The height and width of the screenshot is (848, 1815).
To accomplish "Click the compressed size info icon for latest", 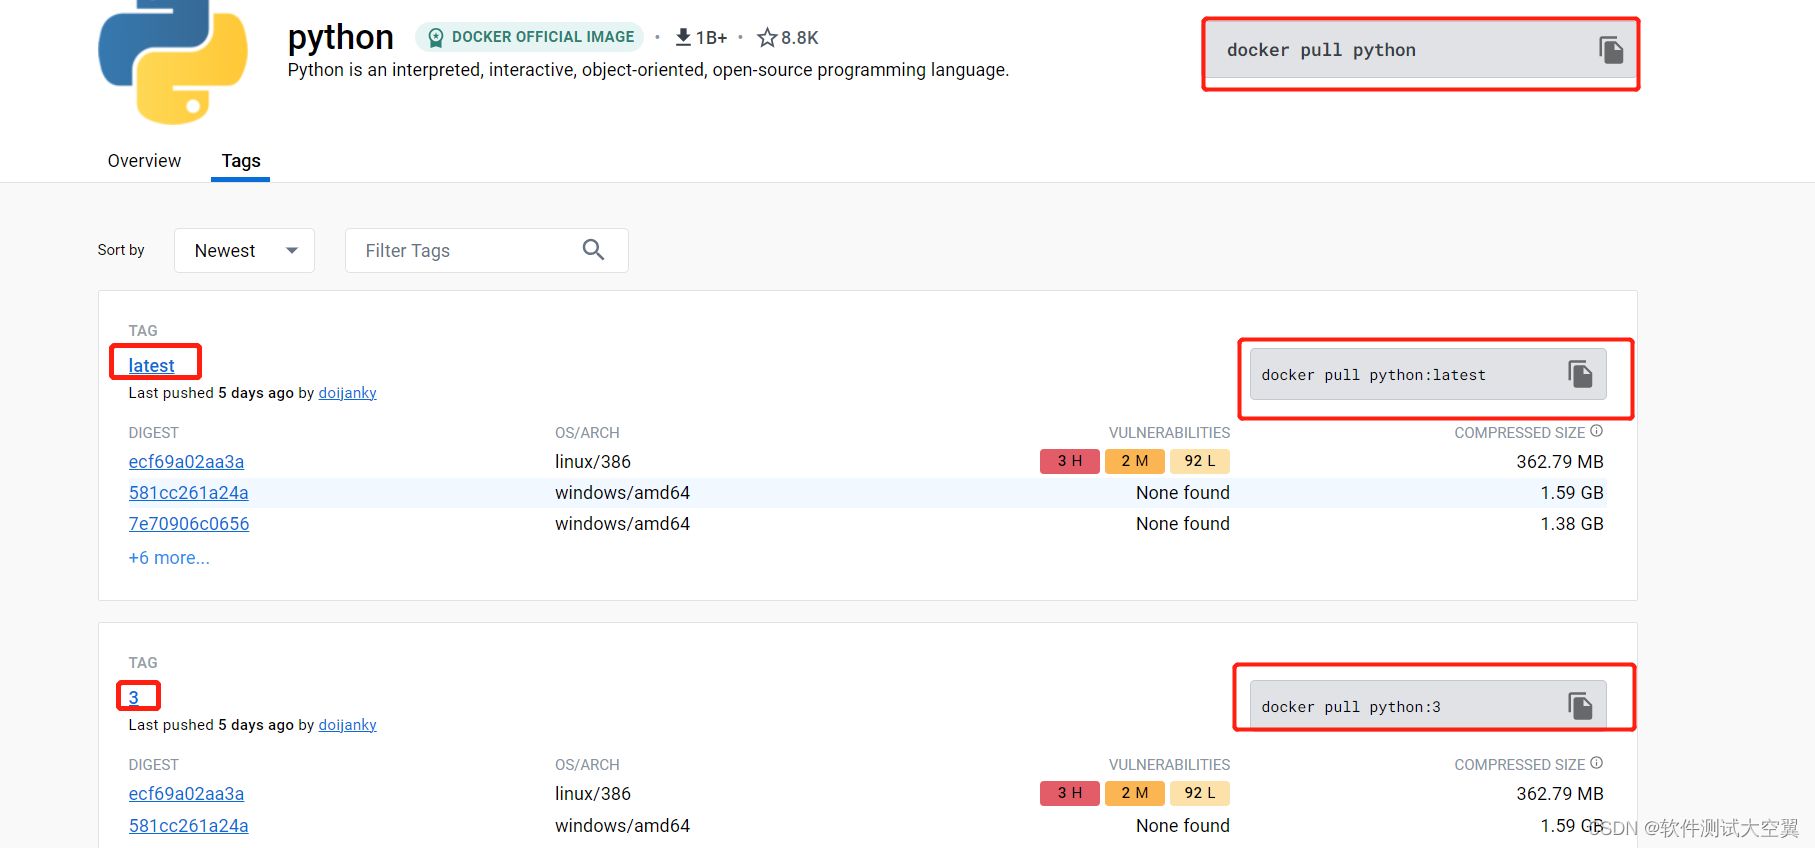I will tap(1596, 431).
